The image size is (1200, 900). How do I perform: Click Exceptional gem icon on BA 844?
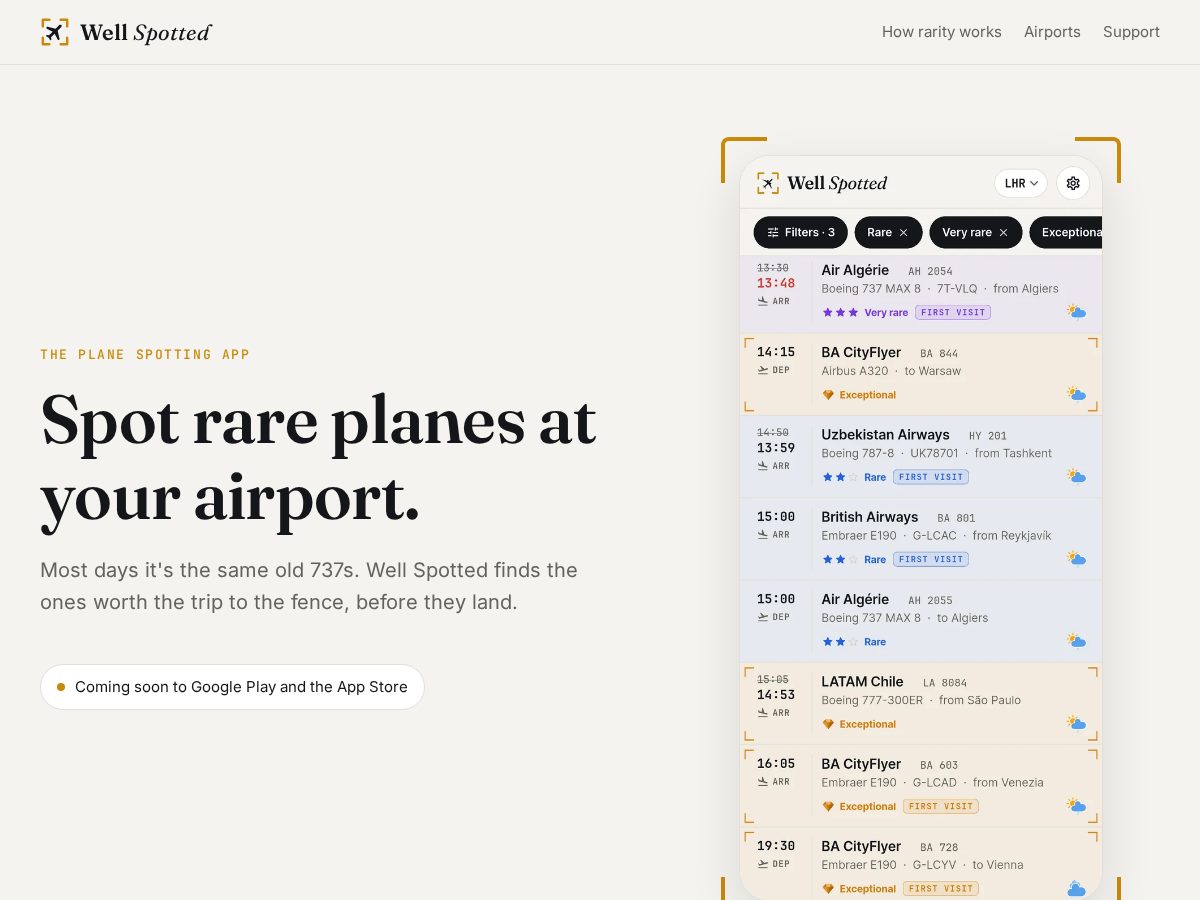pyautogui.click(x=828, y=395)
